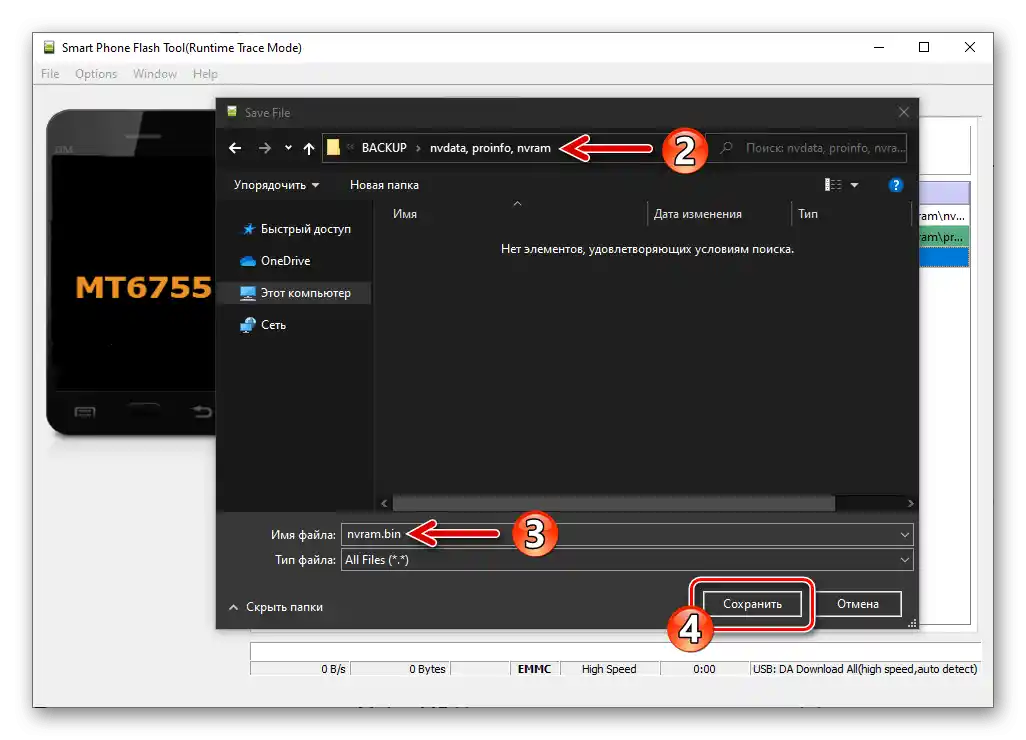Go up one folder level

pyautogui.click(x=309, y=149)
